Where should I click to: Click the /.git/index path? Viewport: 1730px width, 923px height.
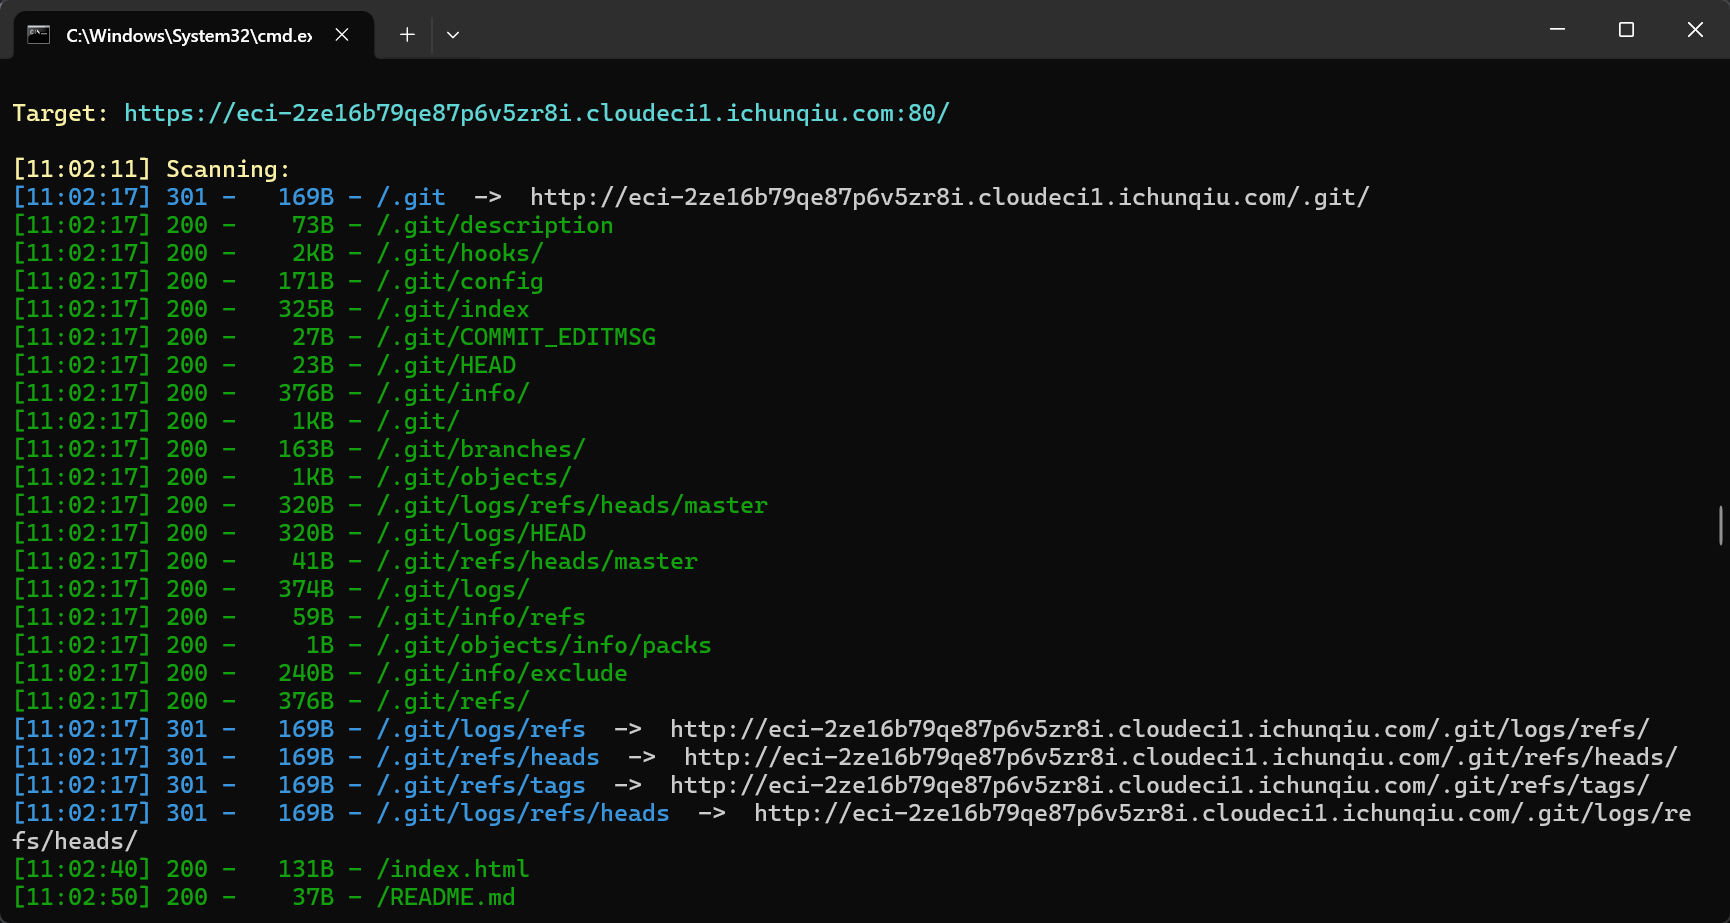(453, 309)
